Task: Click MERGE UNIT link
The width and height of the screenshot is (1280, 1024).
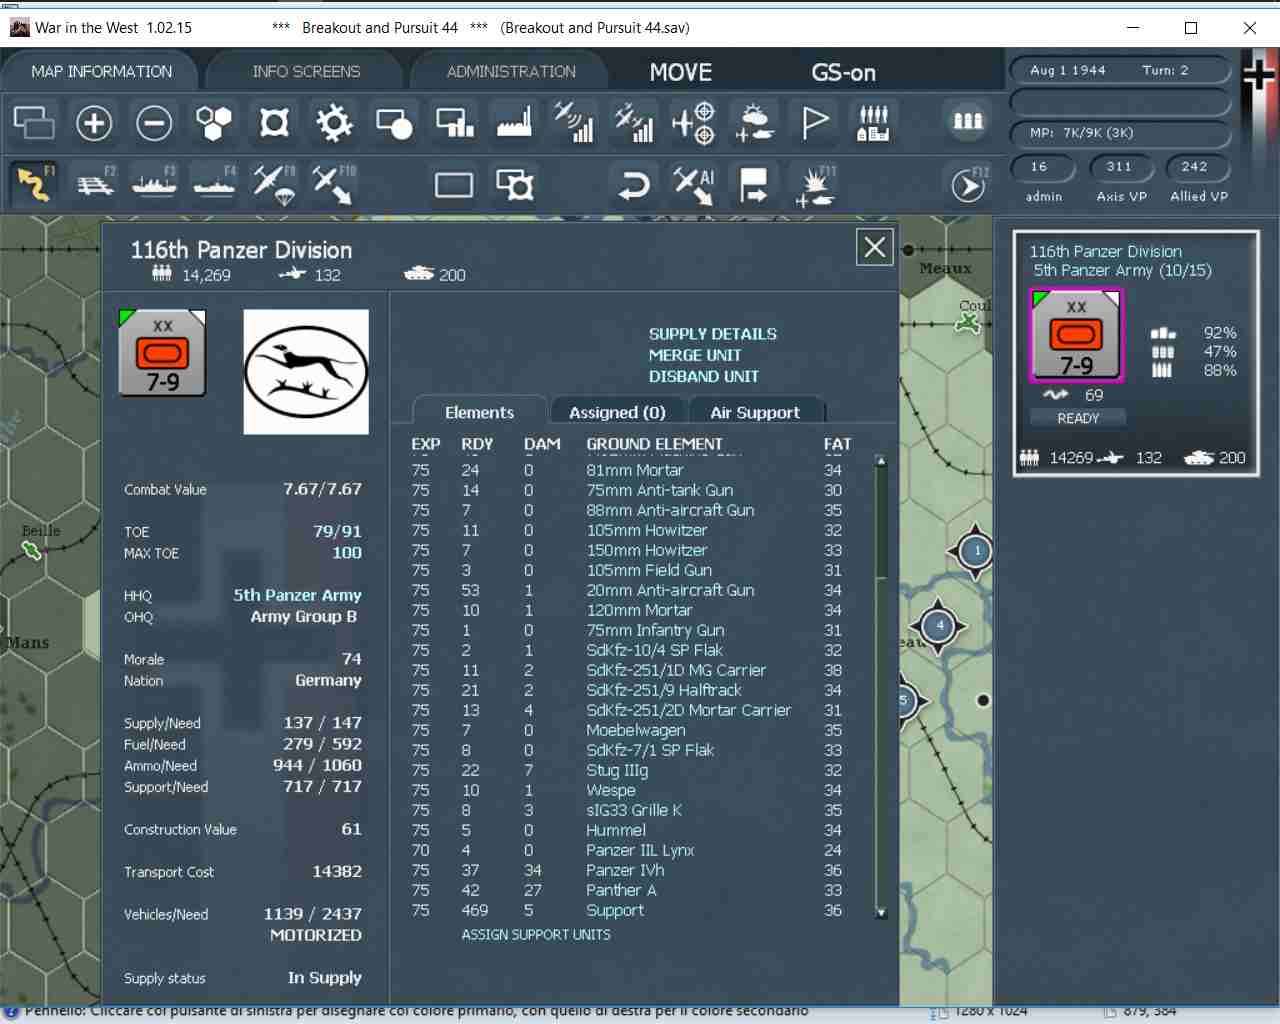Action: pyautogui.click(x=695, y=355)
